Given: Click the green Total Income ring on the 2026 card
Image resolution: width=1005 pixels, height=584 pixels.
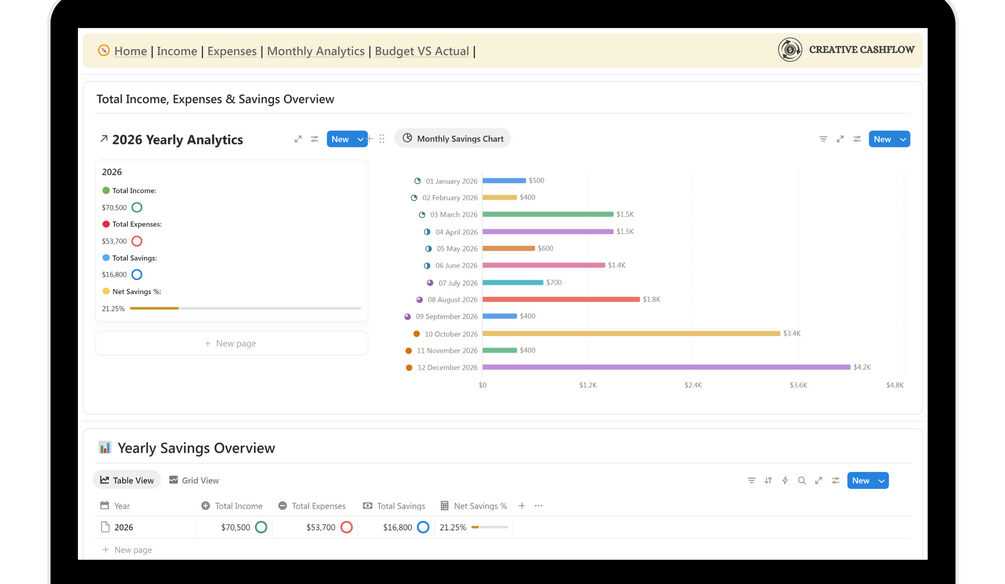Looking at the screenshot, I should click(x=137, y=207).
